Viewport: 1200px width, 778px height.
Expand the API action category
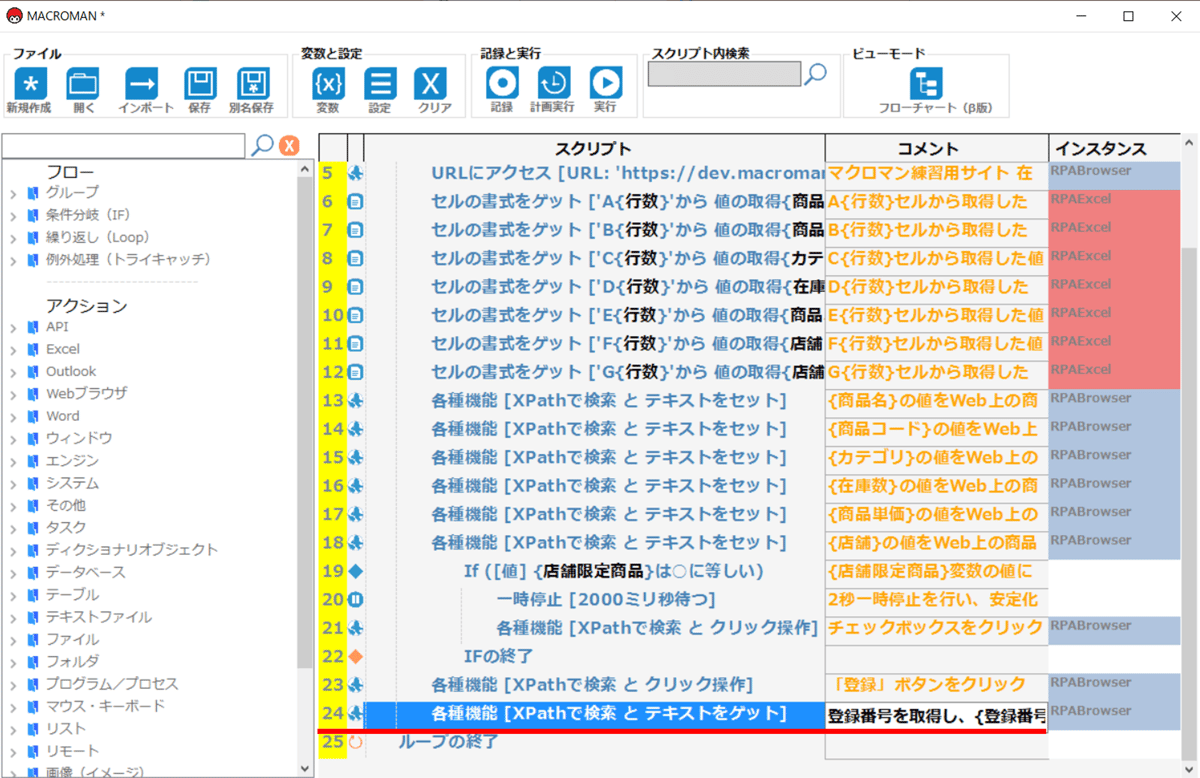point(13,327)
